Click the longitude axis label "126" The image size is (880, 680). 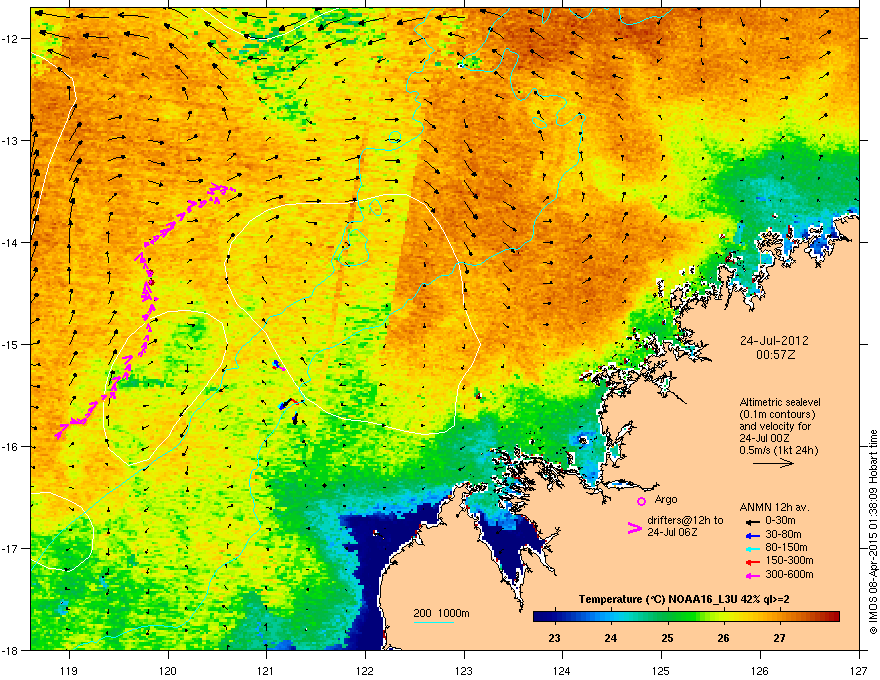(760, 670)
